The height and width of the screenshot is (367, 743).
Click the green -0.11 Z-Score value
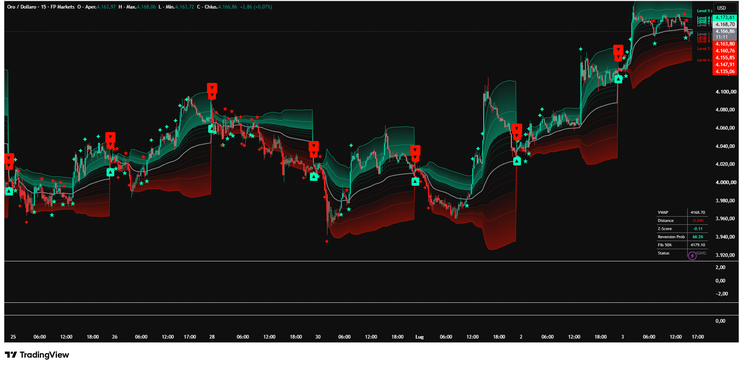coord(698,229)
